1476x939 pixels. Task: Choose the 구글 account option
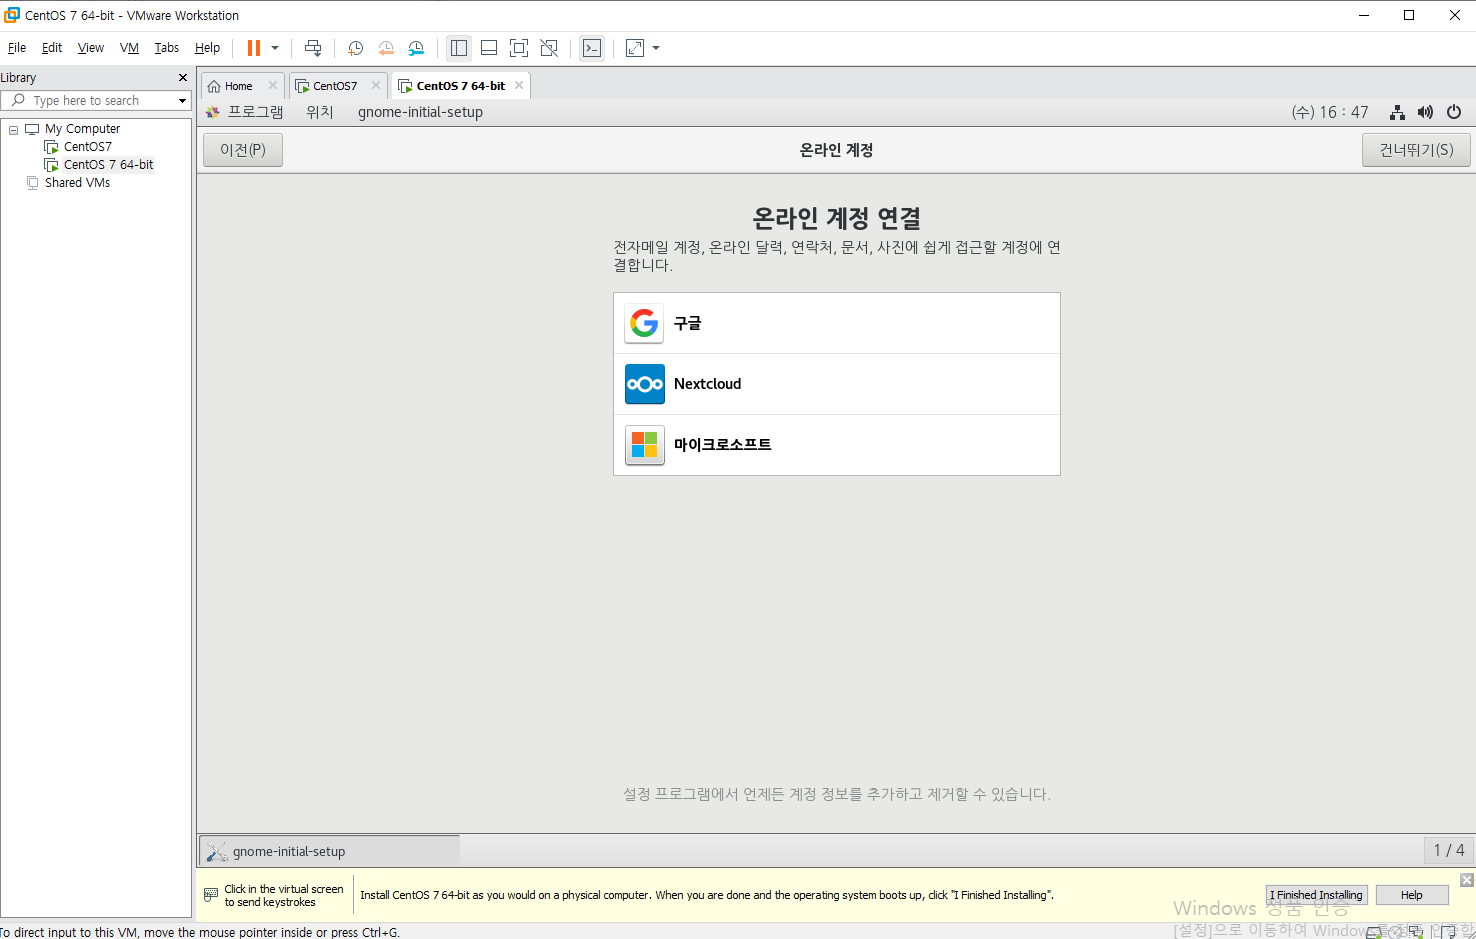pyautogui.click(x=837, y=323)
